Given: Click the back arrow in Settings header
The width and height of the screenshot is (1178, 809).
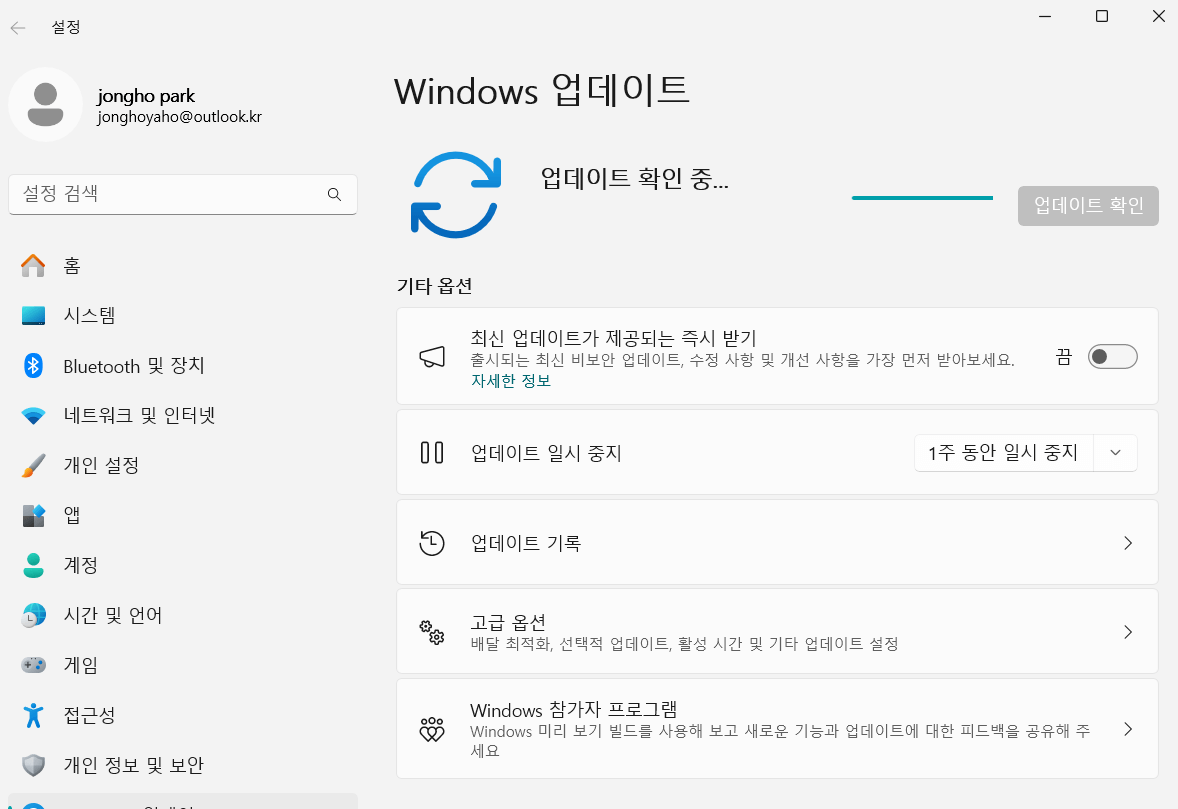Looking at the screenshot, I should [x=18, y=28].
